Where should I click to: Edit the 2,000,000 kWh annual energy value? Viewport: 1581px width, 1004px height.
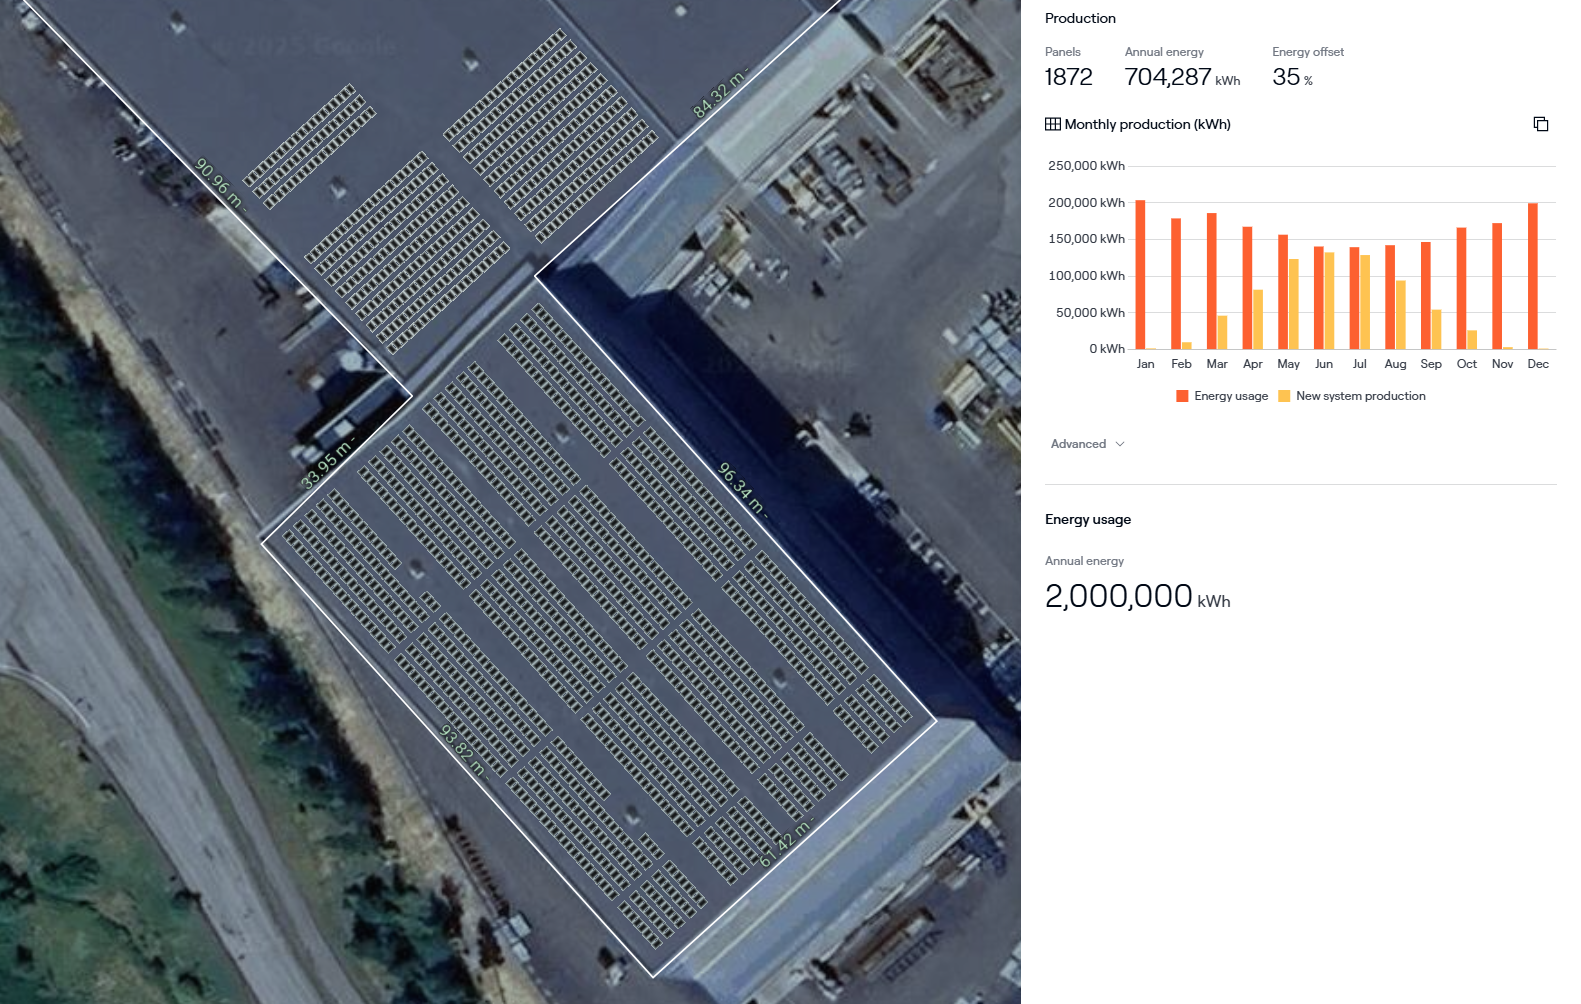(x=1118, y=596)
